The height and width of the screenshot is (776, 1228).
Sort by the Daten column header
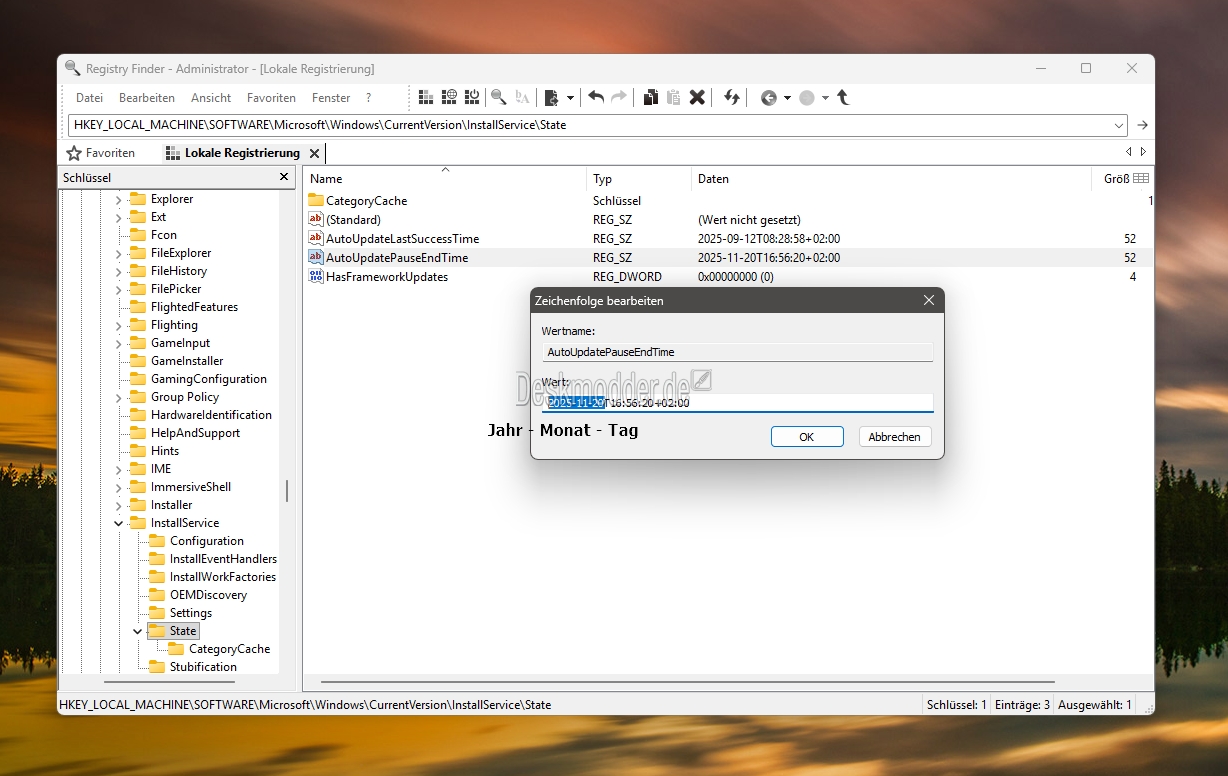coord(891,179)
